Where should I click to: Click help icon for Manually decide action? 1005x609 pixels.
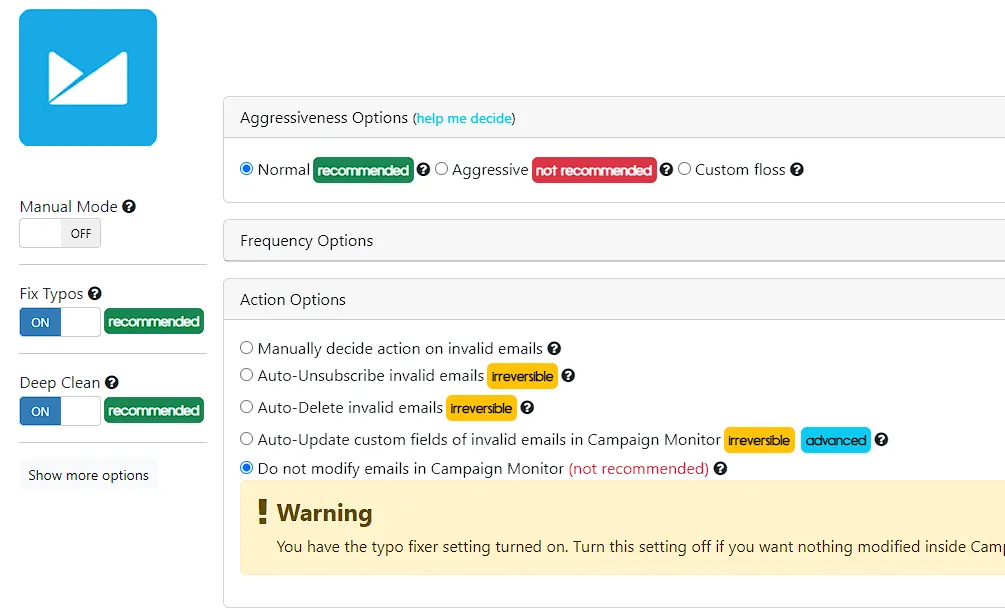(554, 349)
